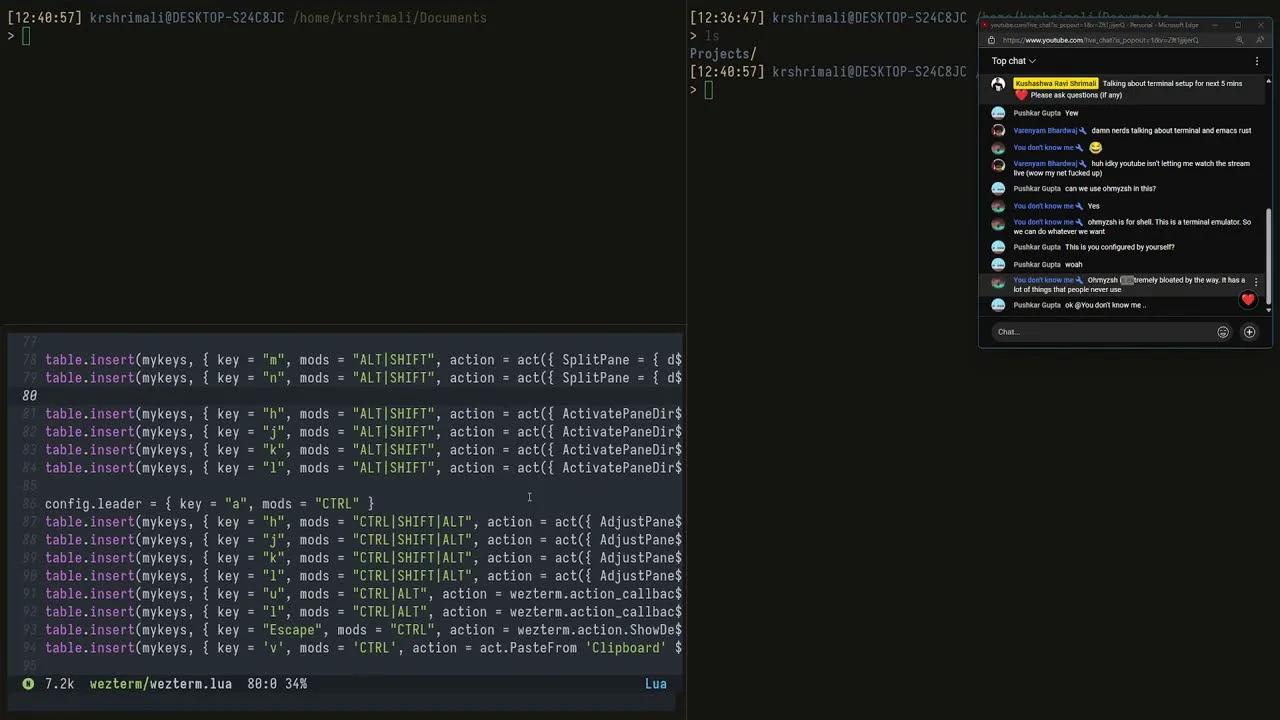Open the Top chat dropdown
Screen dimensions: 1280x720
pos(1013,61)
